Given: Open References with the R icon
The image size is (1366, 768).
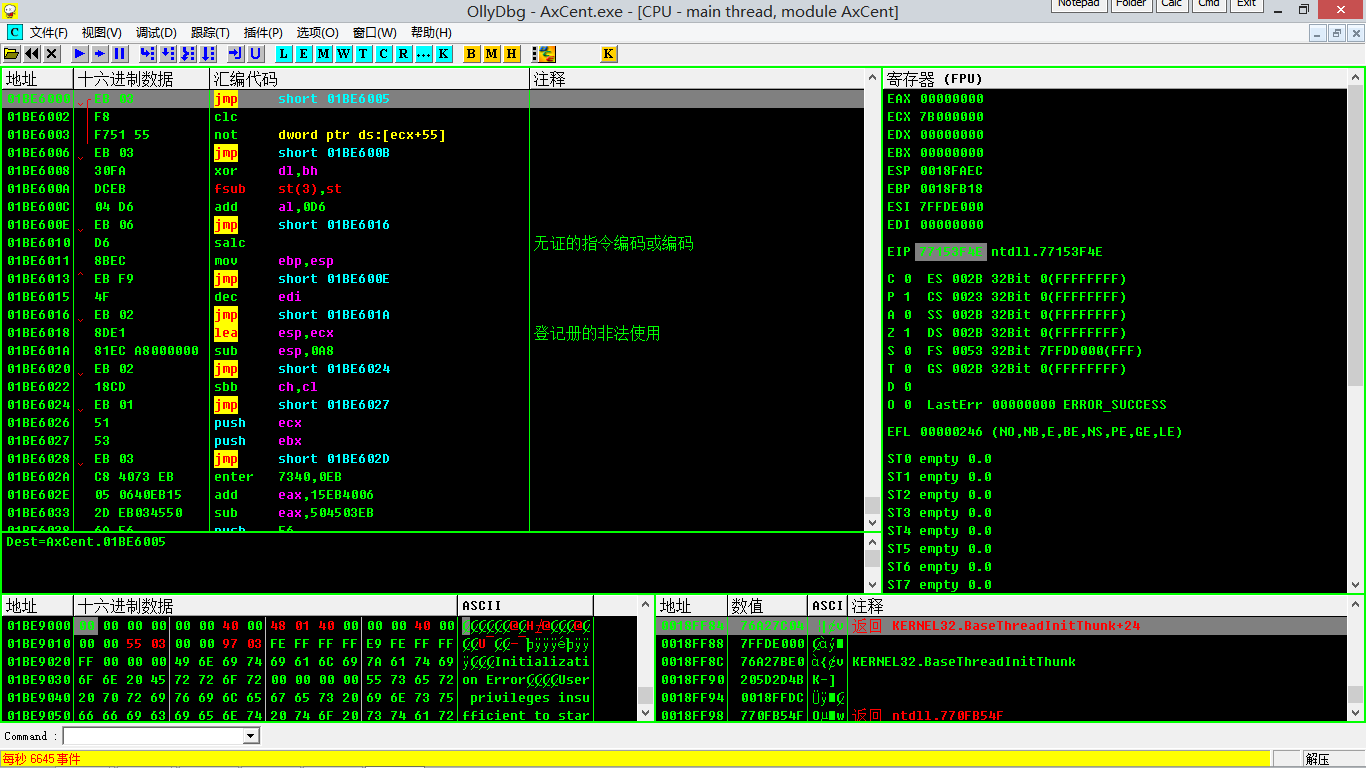Looking at the screenshot, I should pos(404,53).
